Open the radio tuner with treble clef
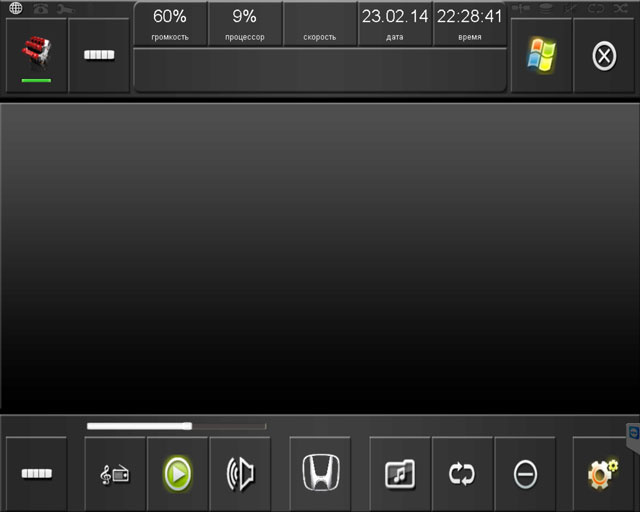This screenshot has width=640, height=512. tap(115, 474)
